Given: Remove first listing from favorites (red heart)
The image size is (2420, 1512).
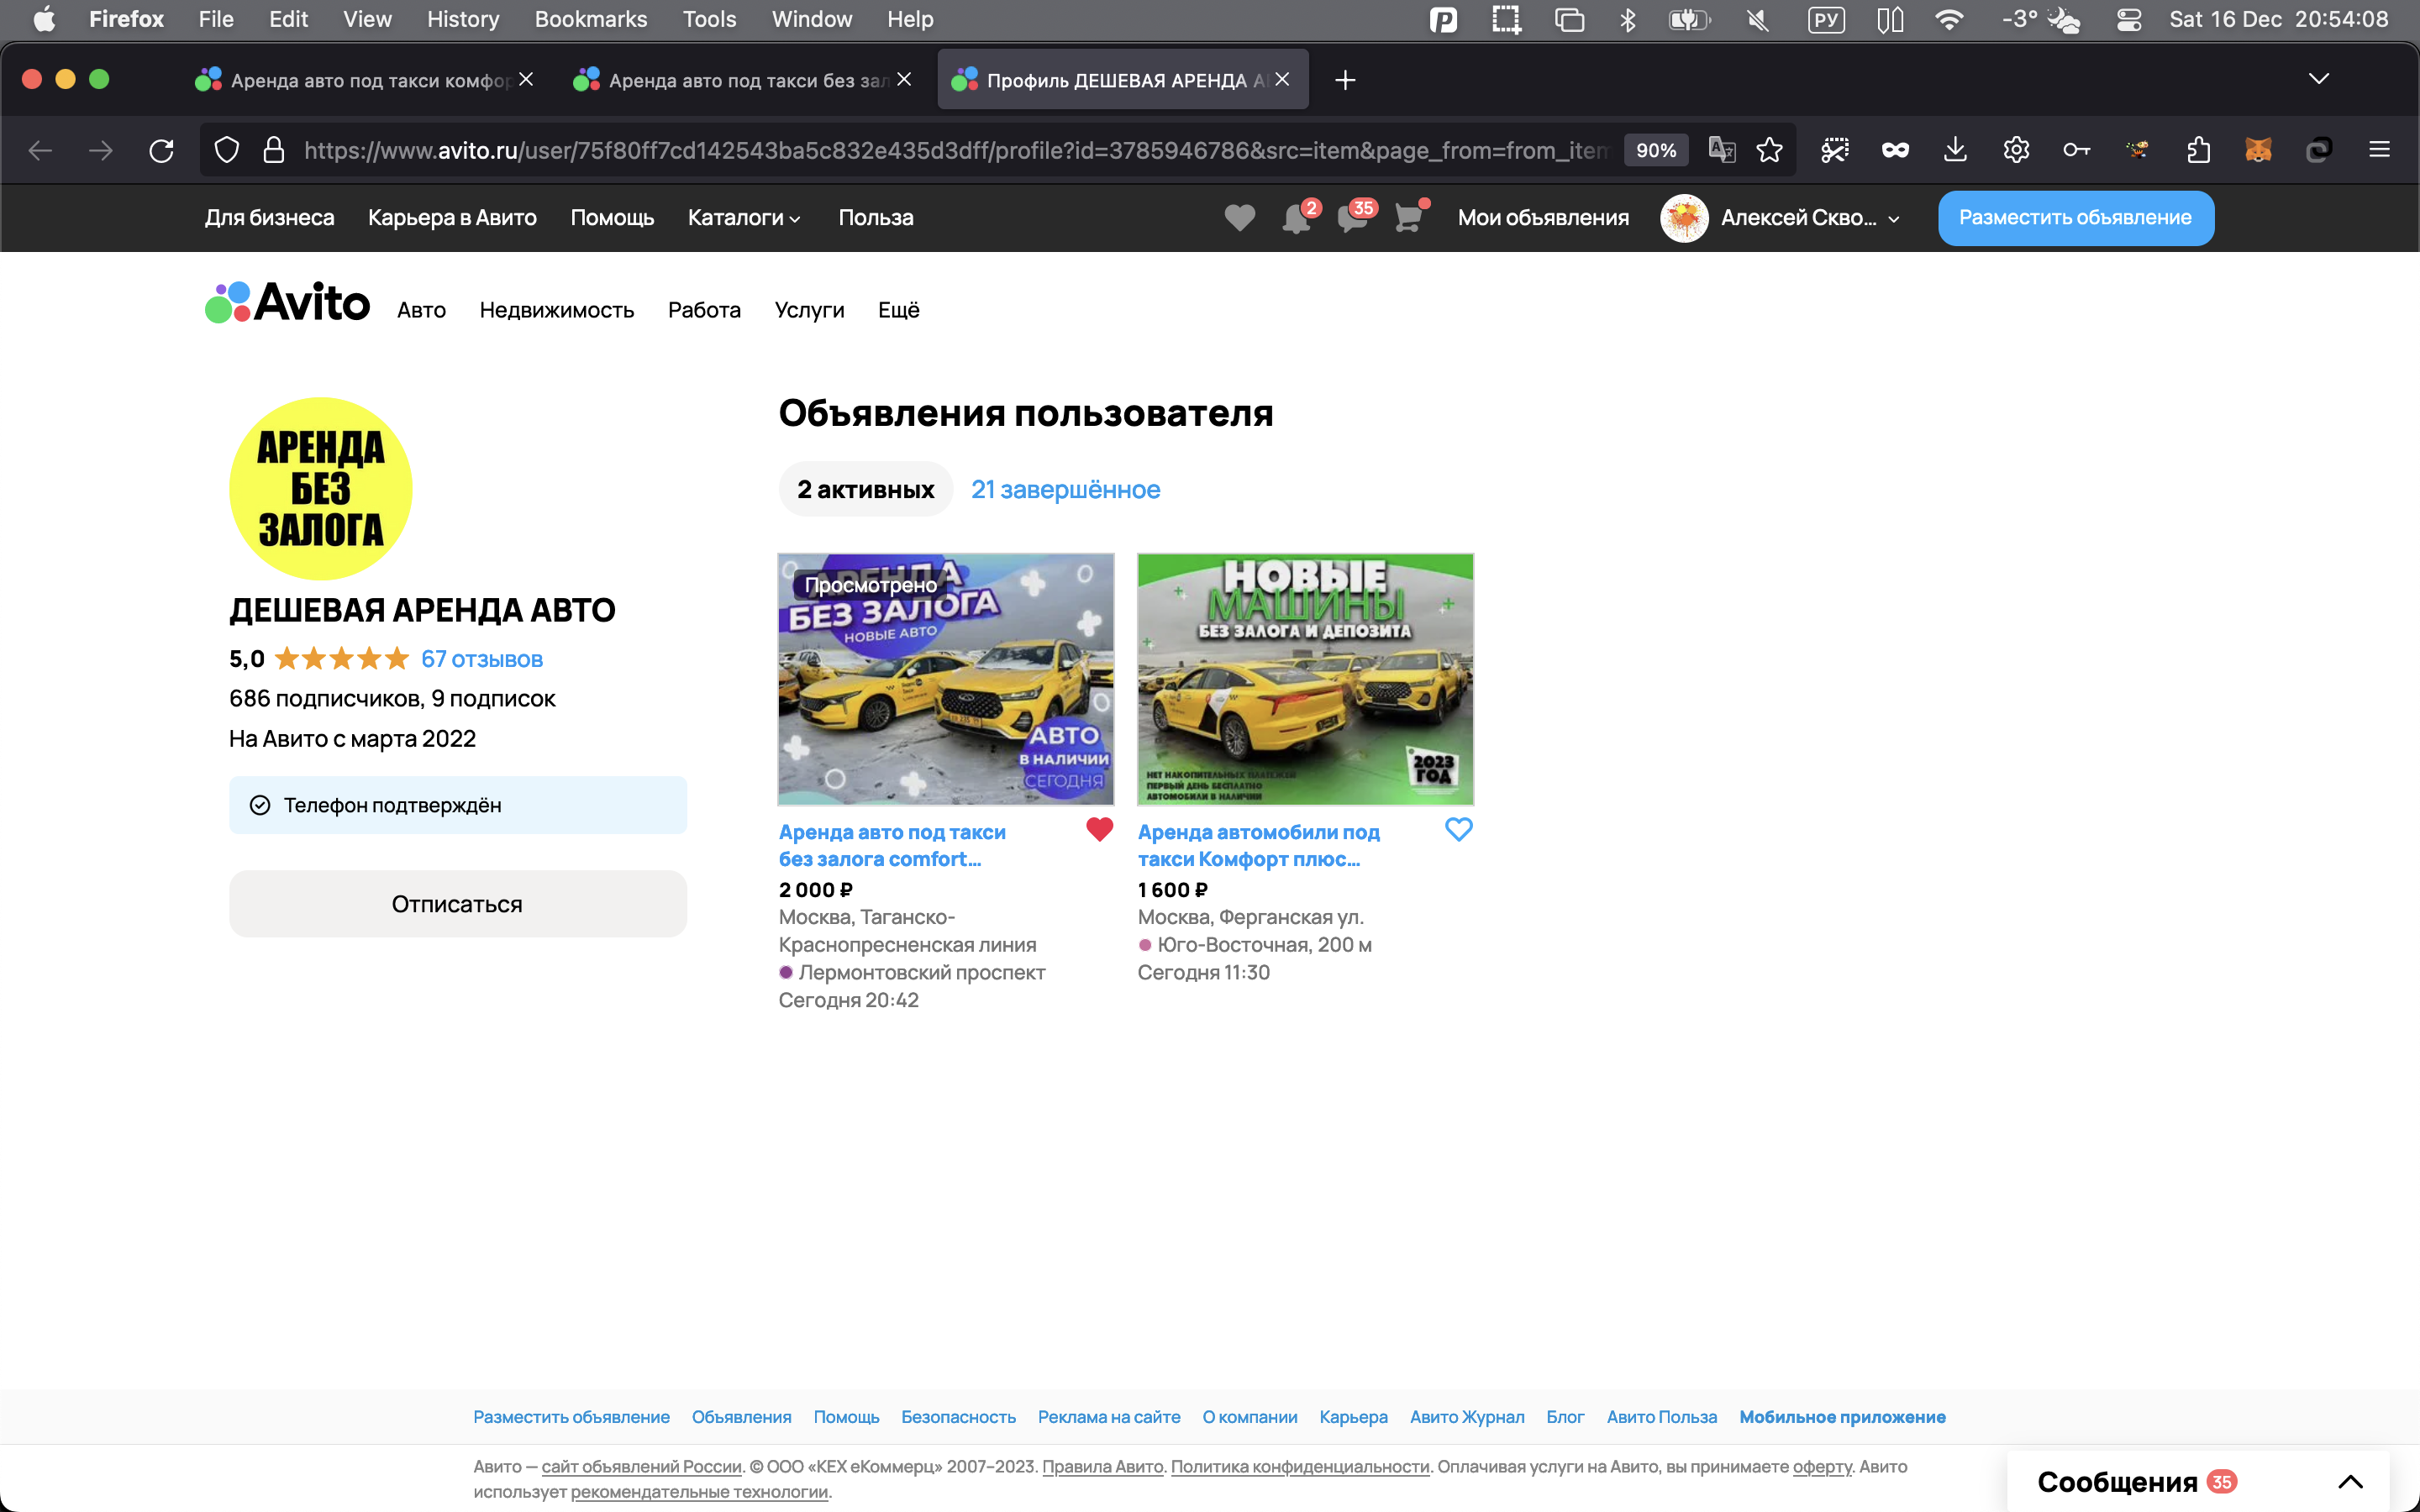Looking at the screenshot, I should (1099, 829).
